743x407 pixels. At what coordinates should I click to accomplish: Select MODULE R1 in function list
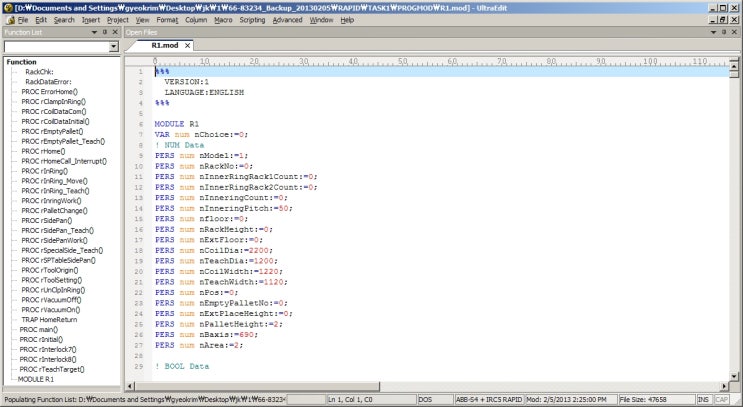pyautogui.click(x=36, y=380)
